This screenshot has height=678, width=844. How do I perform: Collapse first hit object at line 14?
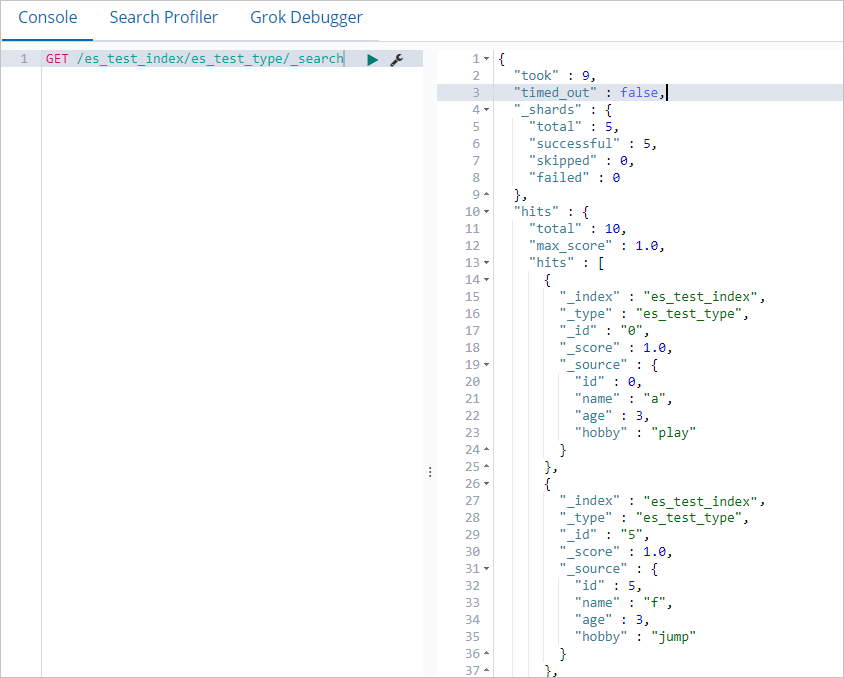[x=487, y=280]
